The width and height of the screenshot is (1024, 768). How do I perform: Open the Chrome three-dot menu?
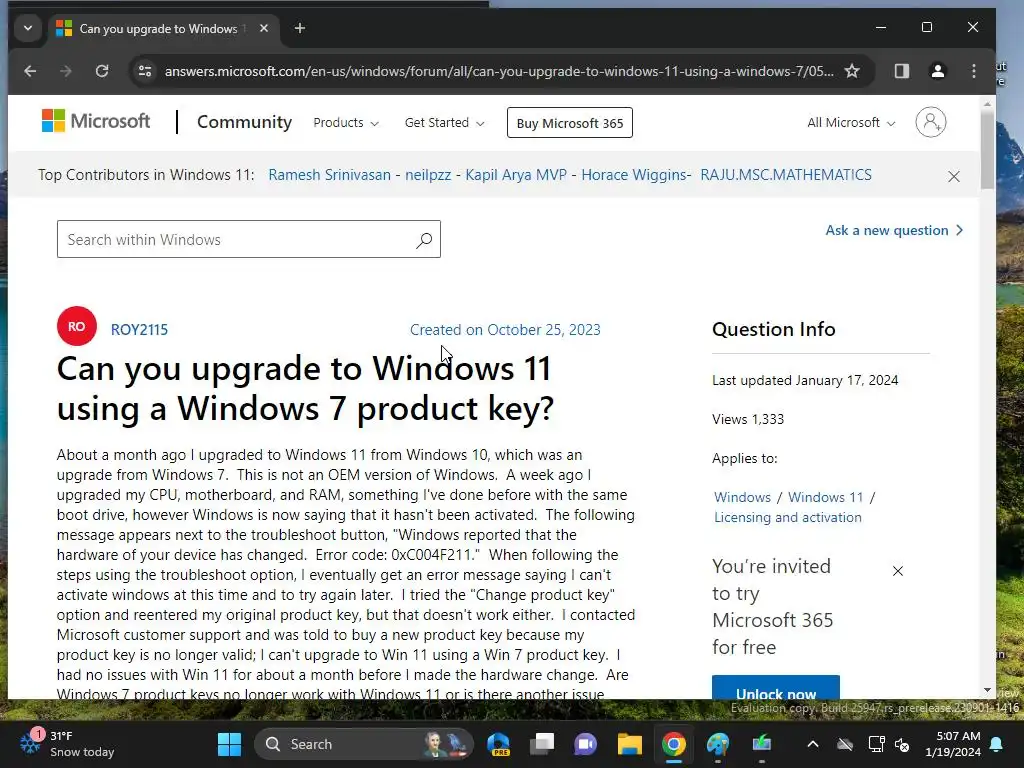click(974, 71)
